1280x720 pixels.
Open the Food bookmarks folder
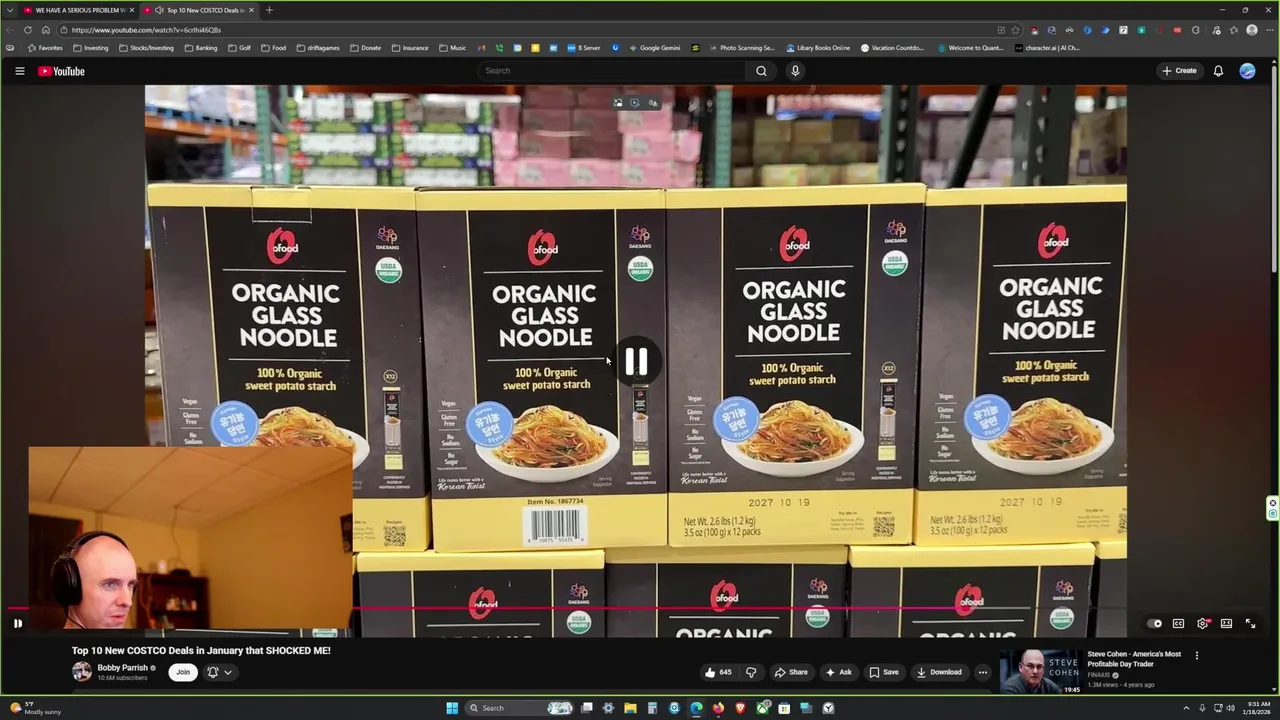(x=273, y=48)
